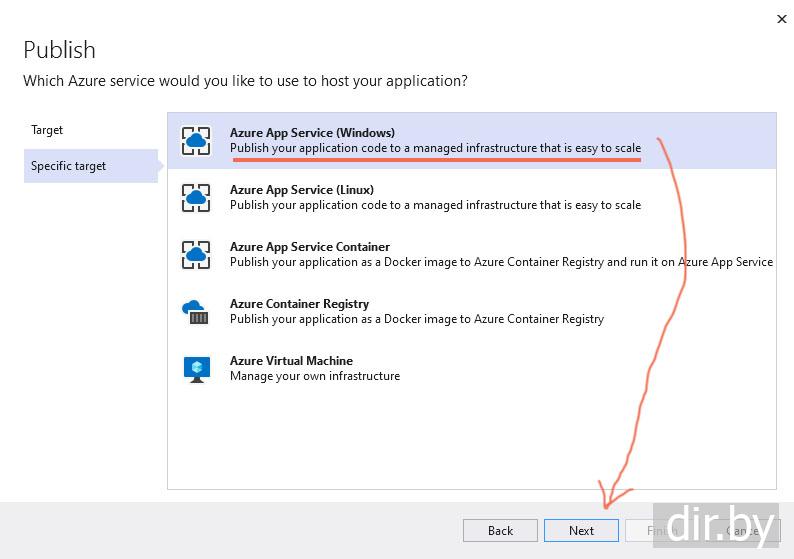The width and height of the screenshot is (794, 559).
Task: Select Azure App Service (Windows) title
Action: click(312, 133)
